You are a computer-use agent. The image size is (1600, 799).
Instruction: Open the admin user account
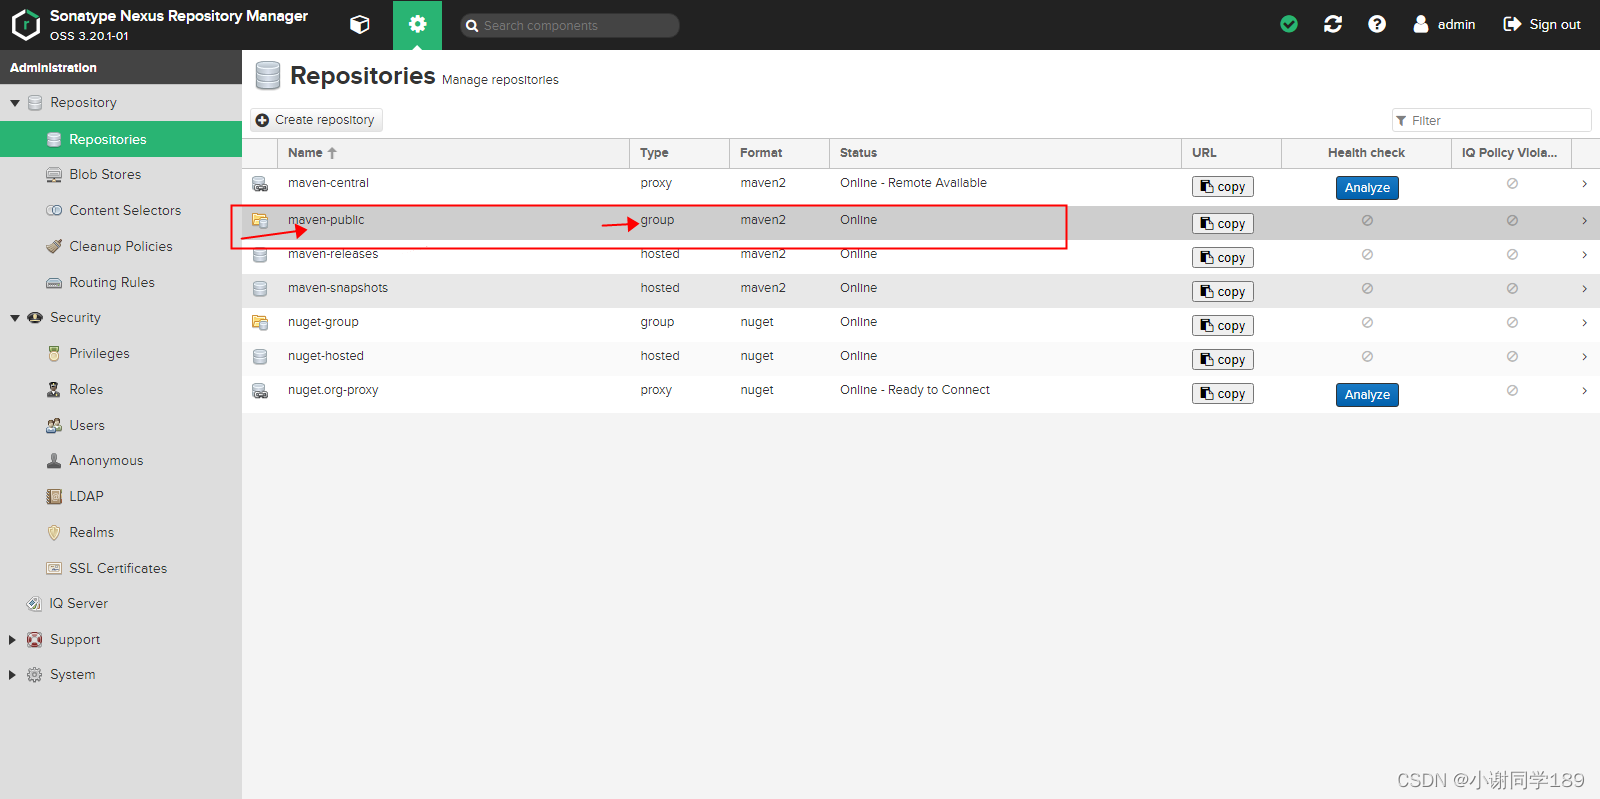1444,24
